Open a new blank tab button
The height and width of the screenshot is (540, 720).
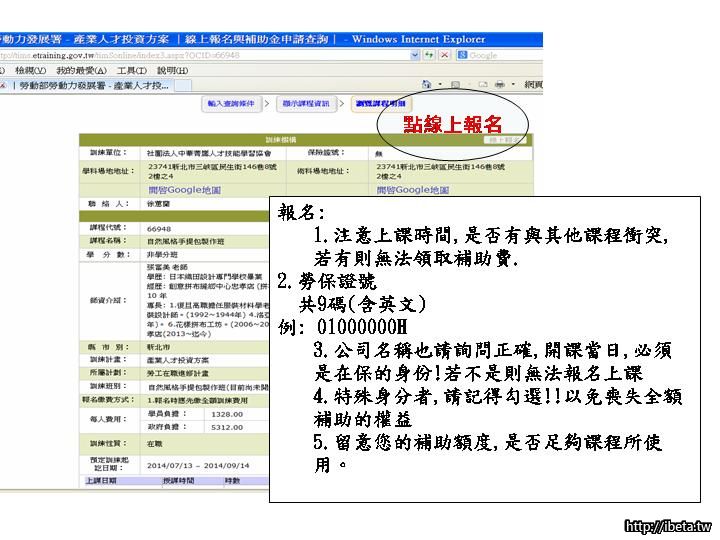(182, 87)
